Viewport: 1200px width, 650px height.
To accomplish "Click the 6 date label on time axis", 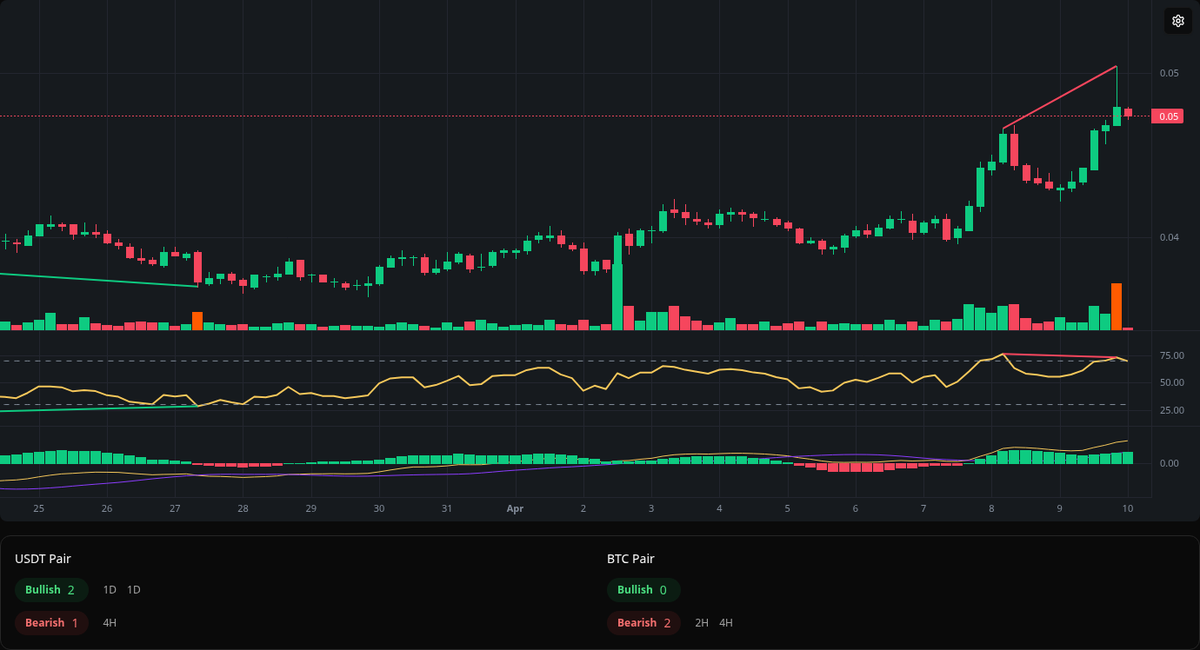I will pos(855,509).
